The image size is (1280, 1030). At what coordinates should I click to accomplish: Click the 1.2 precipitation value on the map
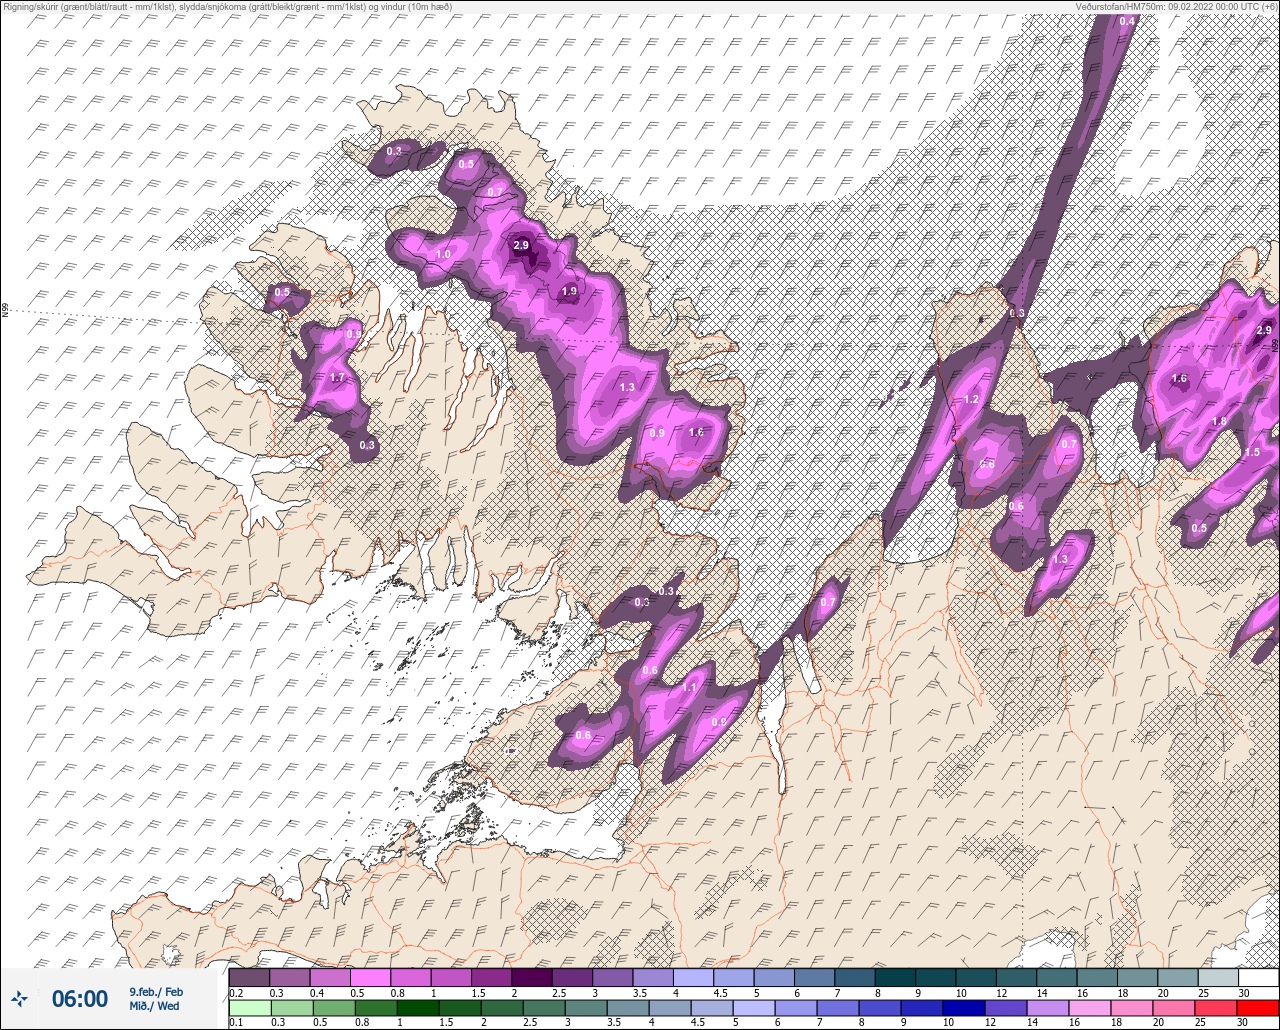tap(971, 400)
